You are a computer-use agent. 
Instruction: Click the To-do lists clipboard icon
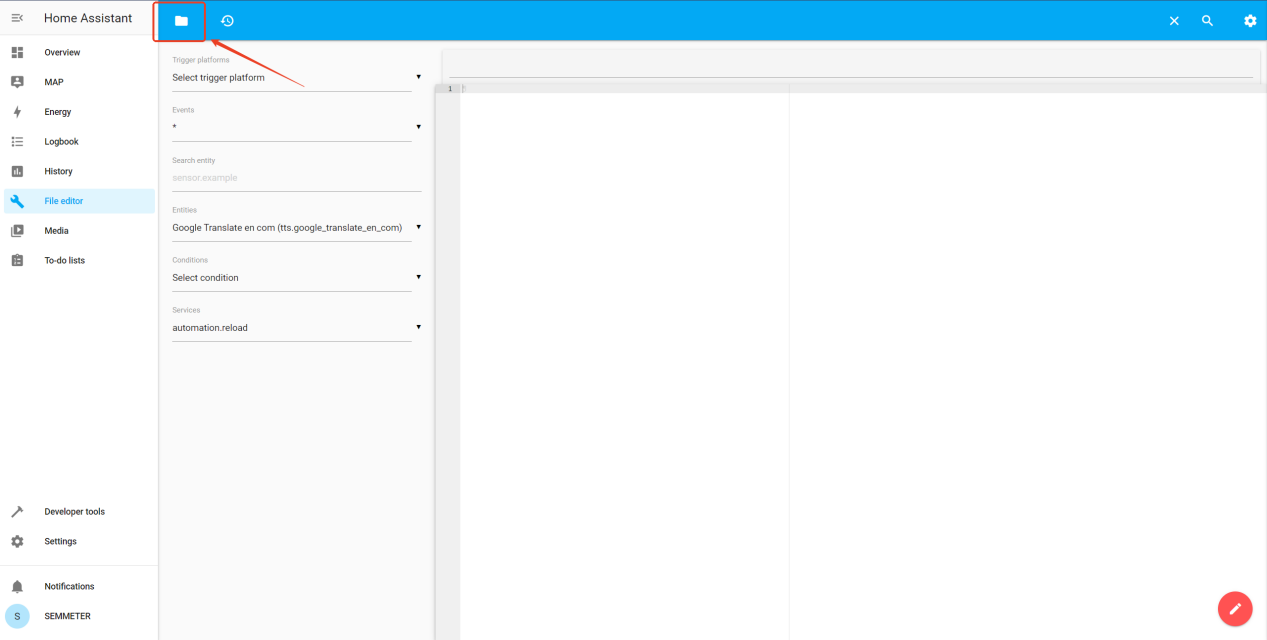tap(17, 260)
